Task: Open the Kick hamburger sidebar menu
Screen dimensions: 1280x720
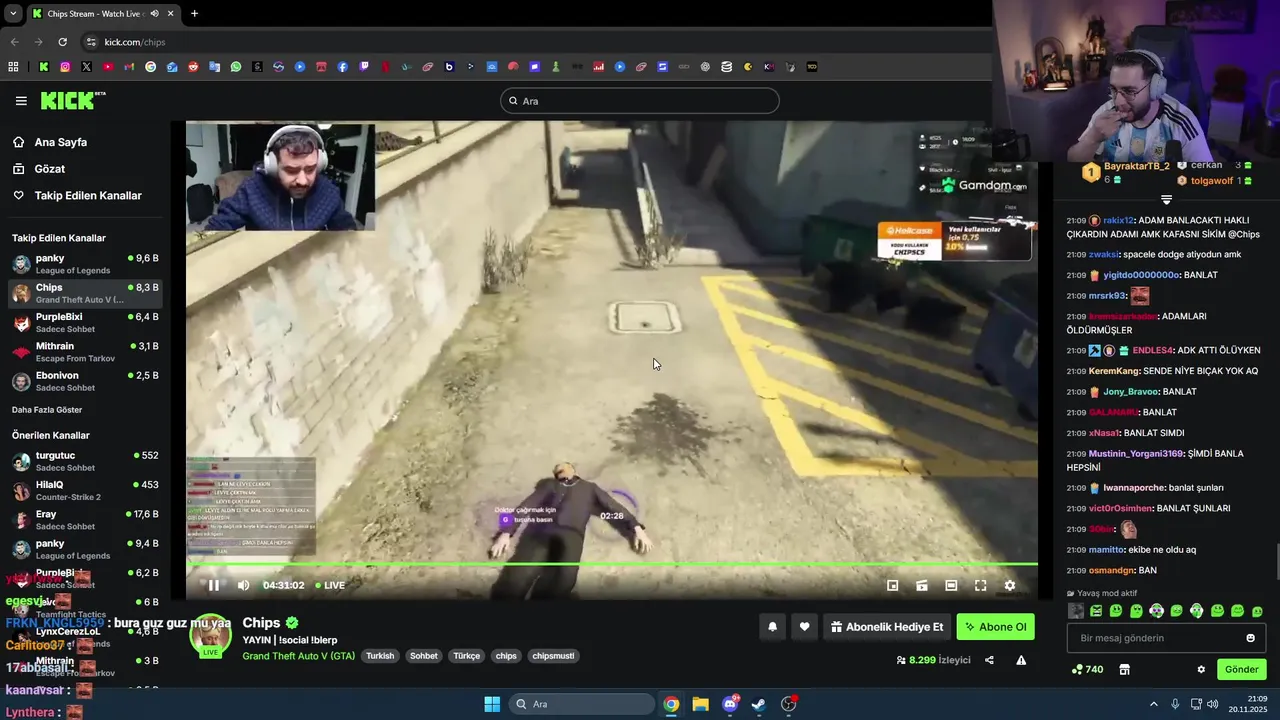Action: coord(21,101)
